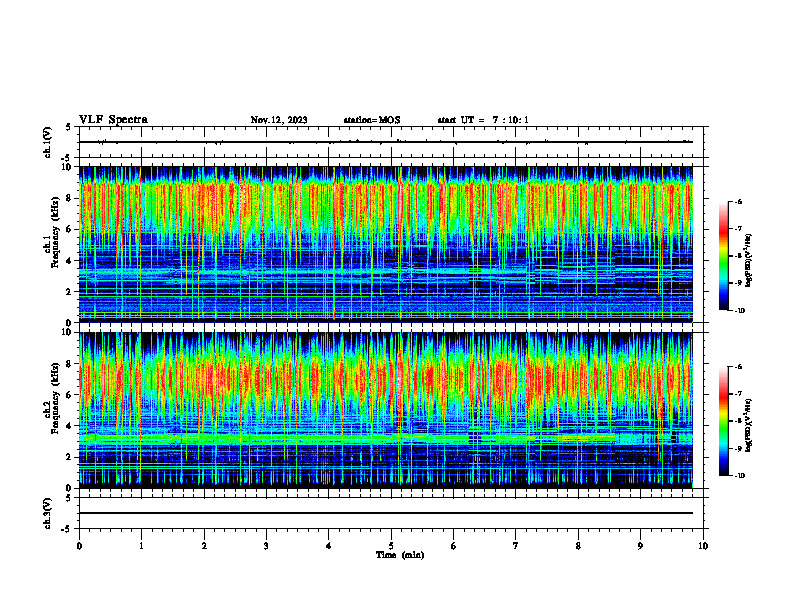Image resolution: width=792 pixels, height=612 pixels.
Task: Click the "6" minute tick label
Action: pyautogui.click(x=454, y=546)
